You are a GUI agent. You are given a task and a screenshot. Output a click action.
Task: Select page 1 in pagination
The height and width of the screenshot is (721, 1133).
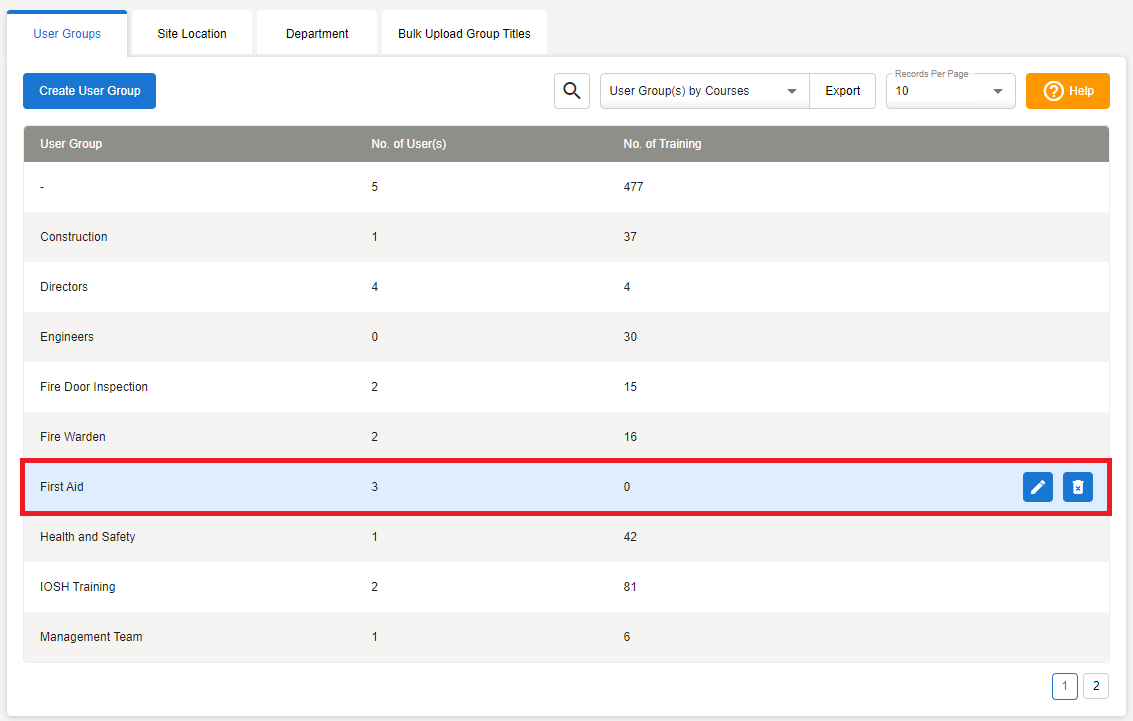click(1064, 686)
